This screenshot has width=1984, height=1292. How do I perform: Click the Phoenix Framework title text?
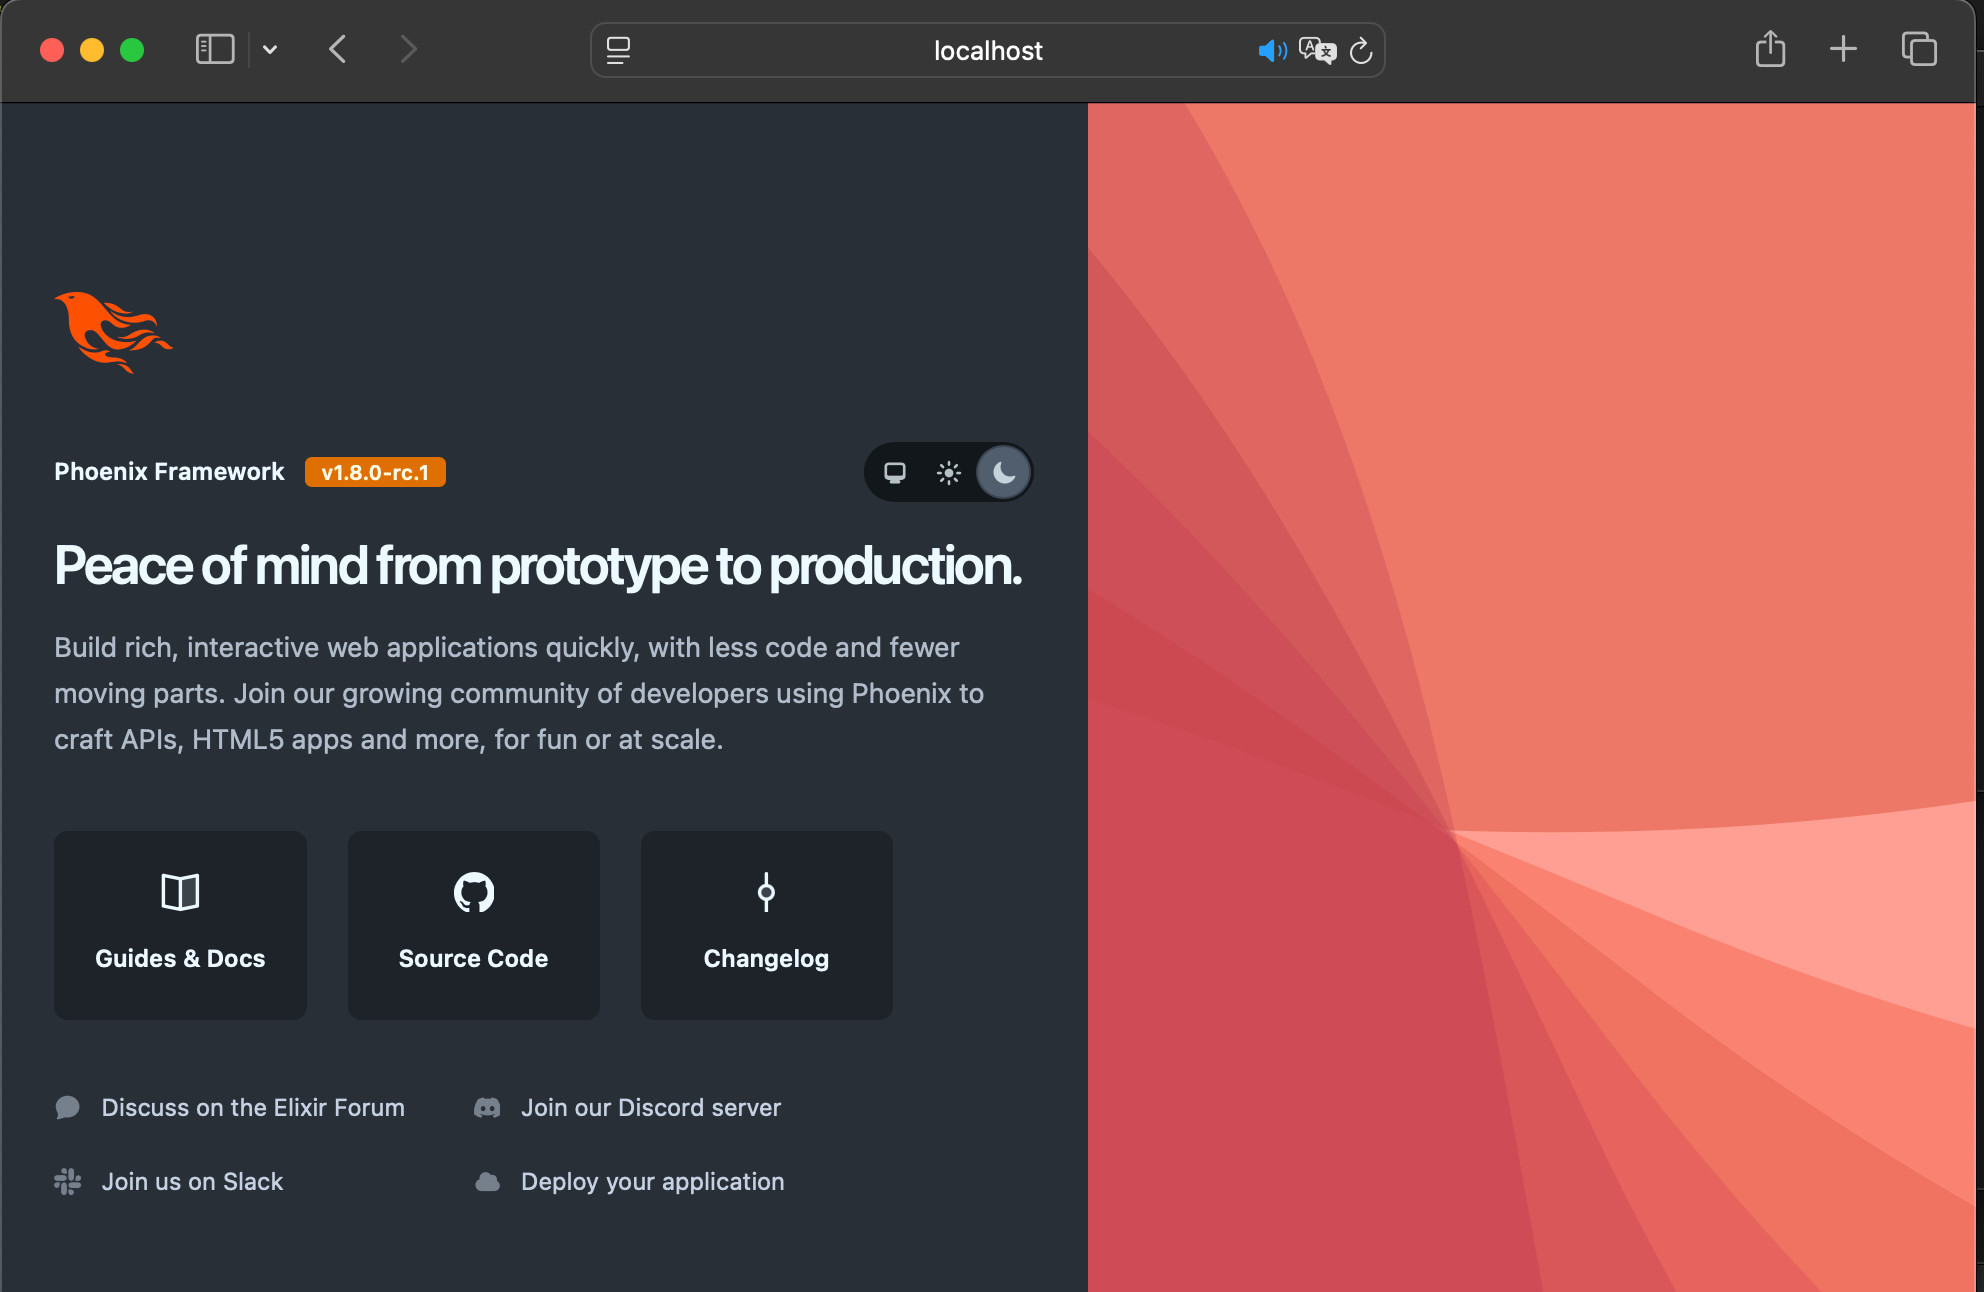[x=169, y=472]
